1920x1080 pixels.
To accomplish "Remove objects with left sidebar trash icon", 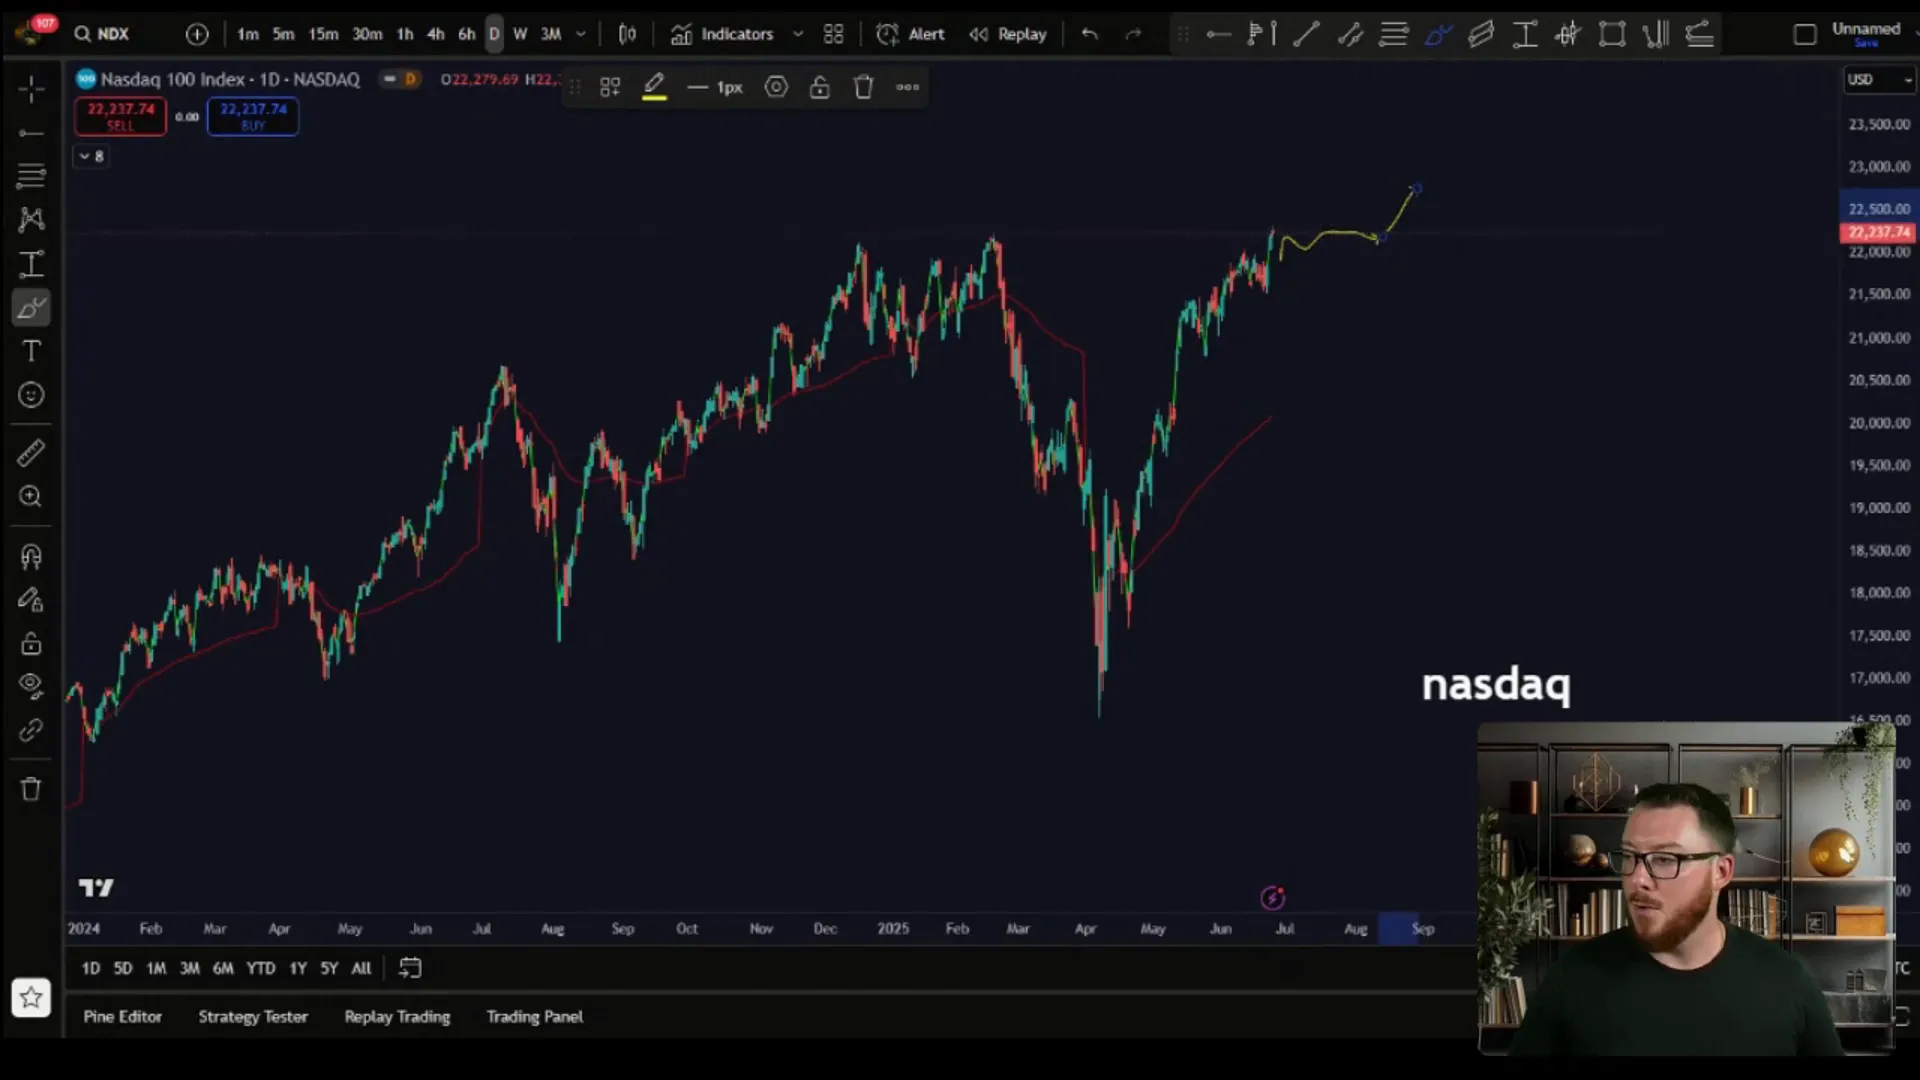I will click(x=31, y=789).
